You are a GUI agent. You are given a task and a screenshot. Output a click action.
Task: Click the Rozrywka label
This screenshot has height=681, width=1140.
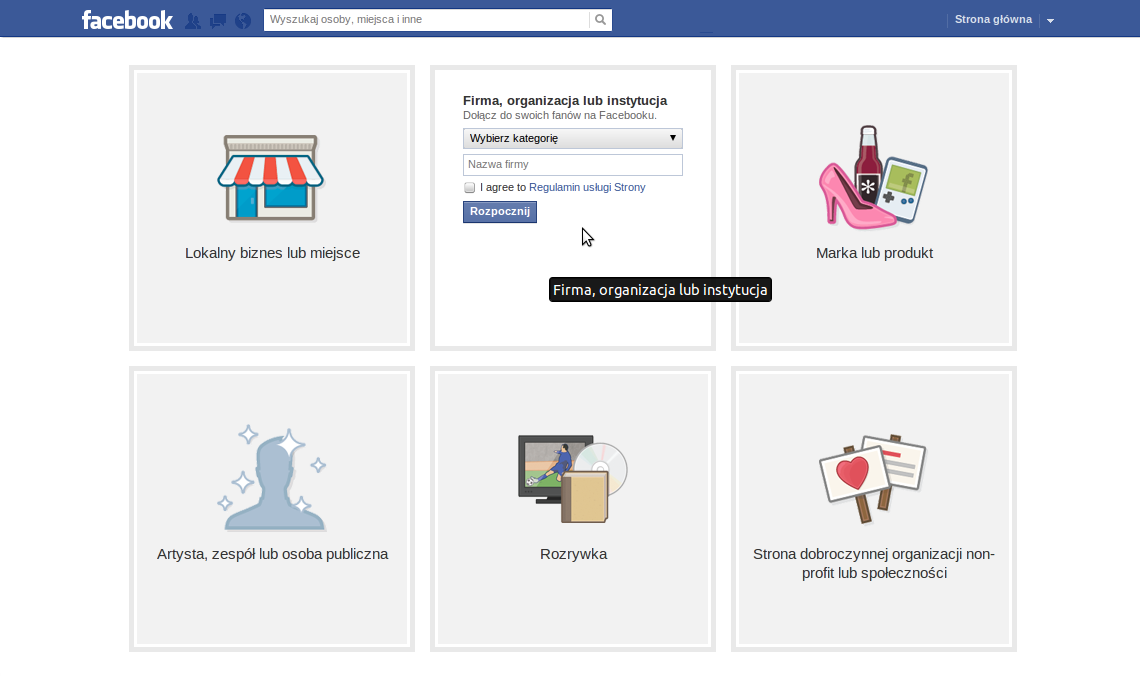click(x=574, y=554)
